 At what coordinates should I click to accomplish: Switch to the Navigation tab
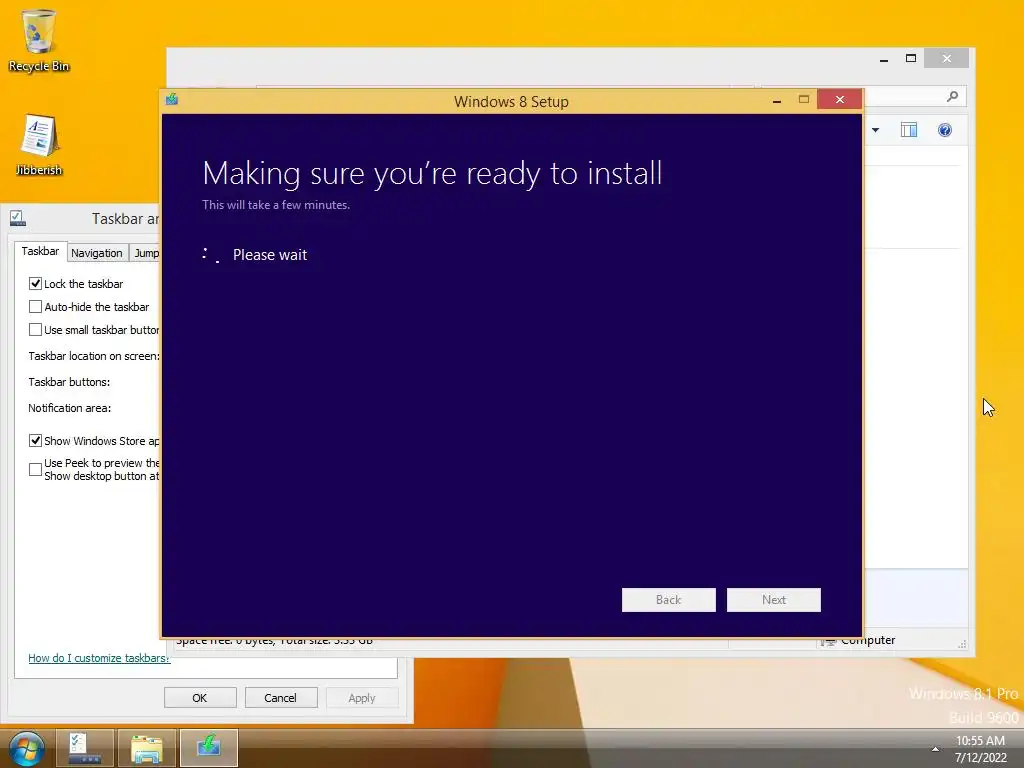point(97,253)
